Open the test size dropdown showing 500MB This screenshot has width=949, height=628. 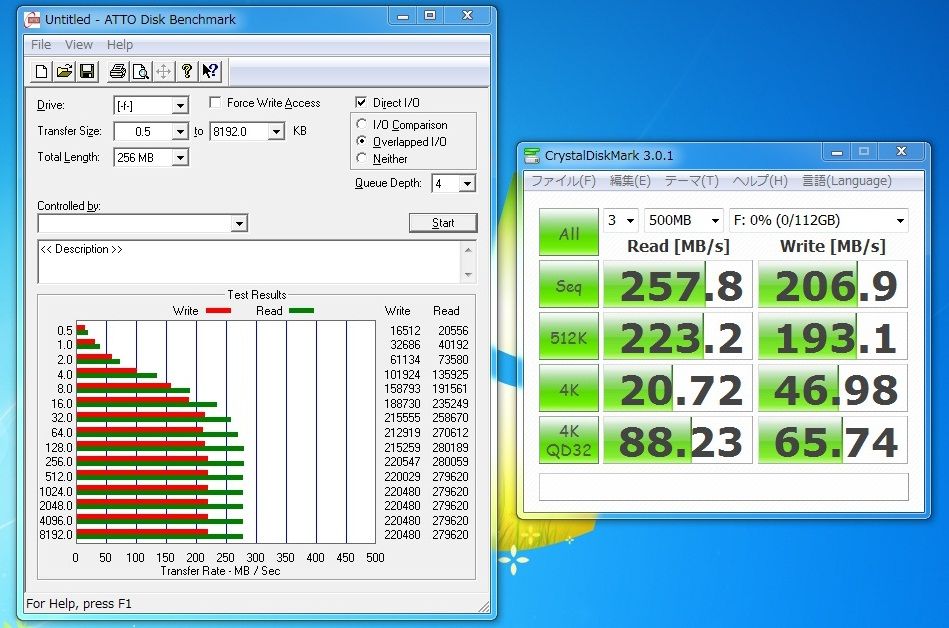[x=684, y=220]
